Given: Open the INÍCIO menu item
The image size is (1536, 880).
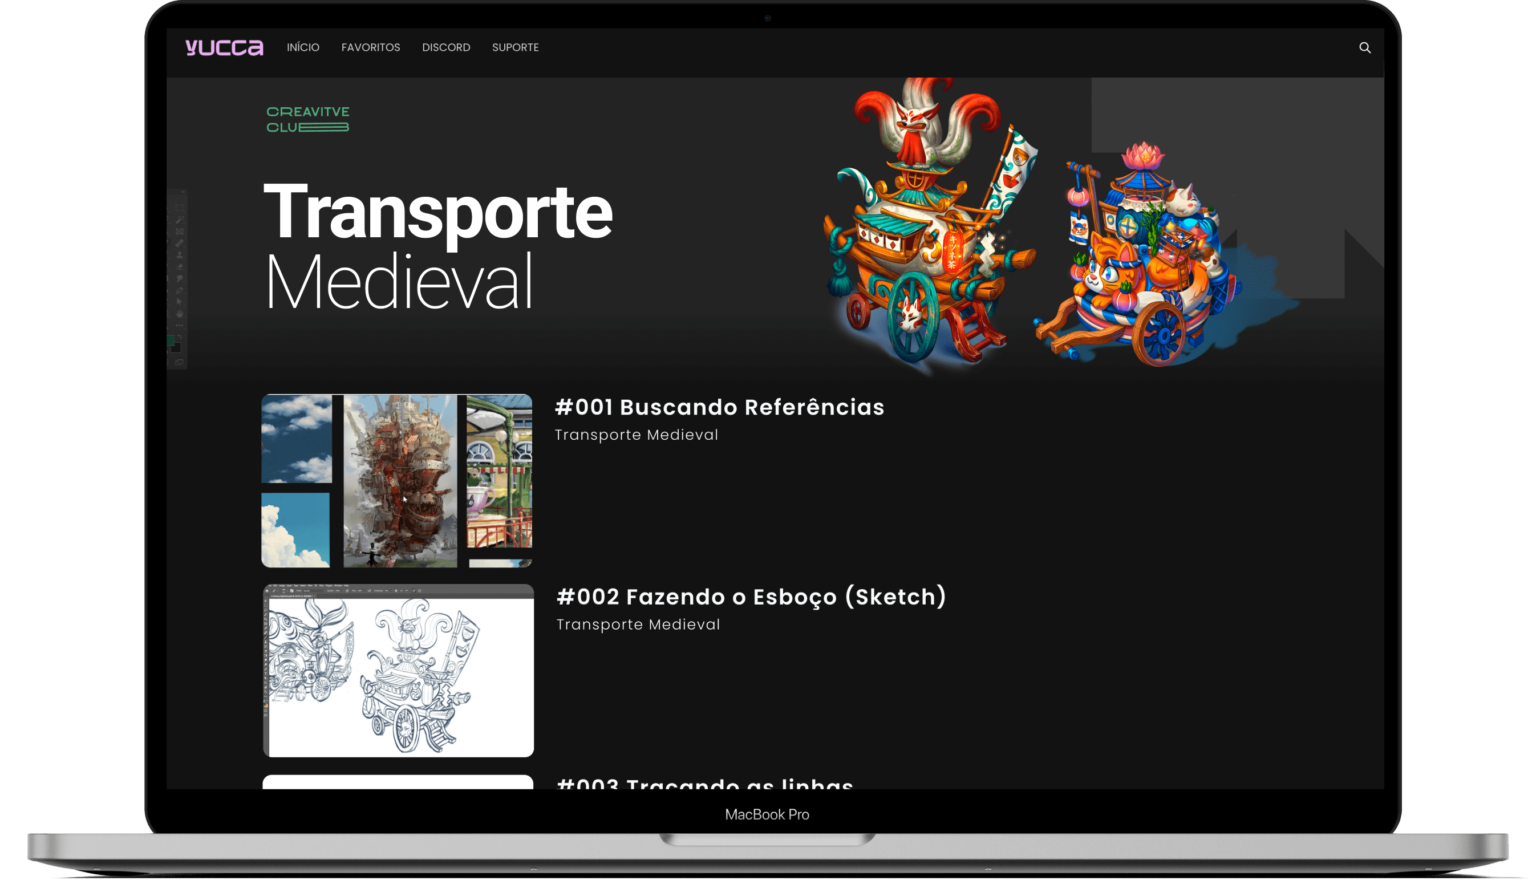Looking at the screenshot, I should (x=303, y=47).
